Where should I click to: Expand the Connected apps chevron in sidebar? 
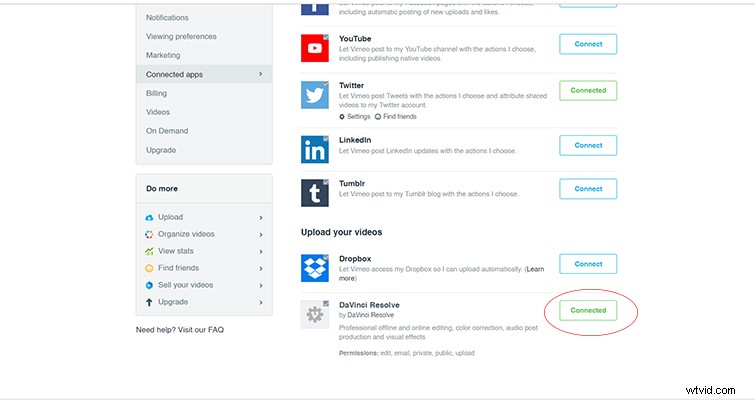click(260, 74)
